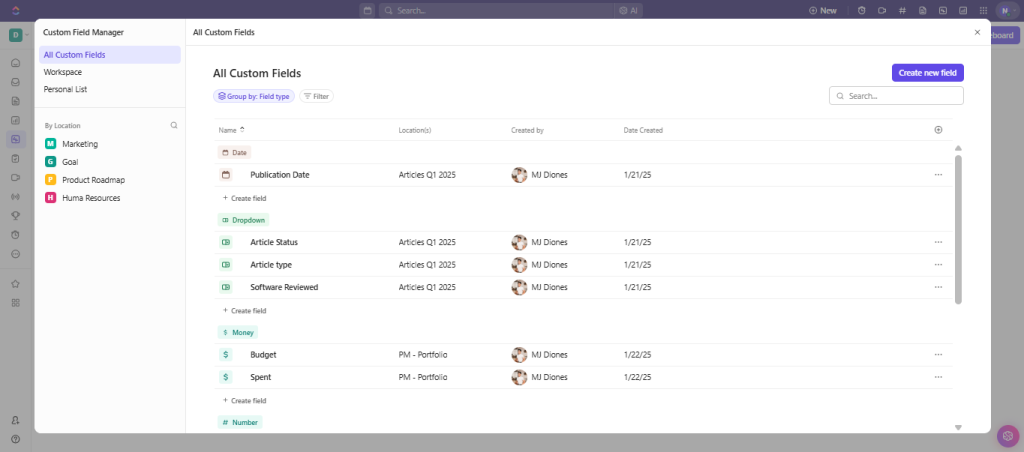Close the Custom Field Manager dialog
The height and width of the screenshot is (452, 1024).
(x=977, y=32)
